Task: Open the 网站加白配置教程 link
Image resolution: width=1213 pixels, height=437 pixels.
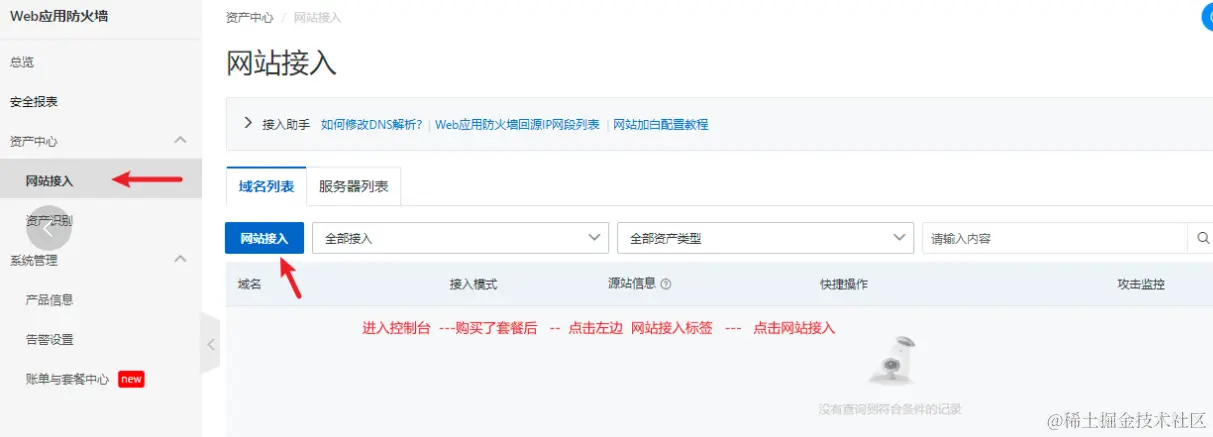Action: pos(660,124)
